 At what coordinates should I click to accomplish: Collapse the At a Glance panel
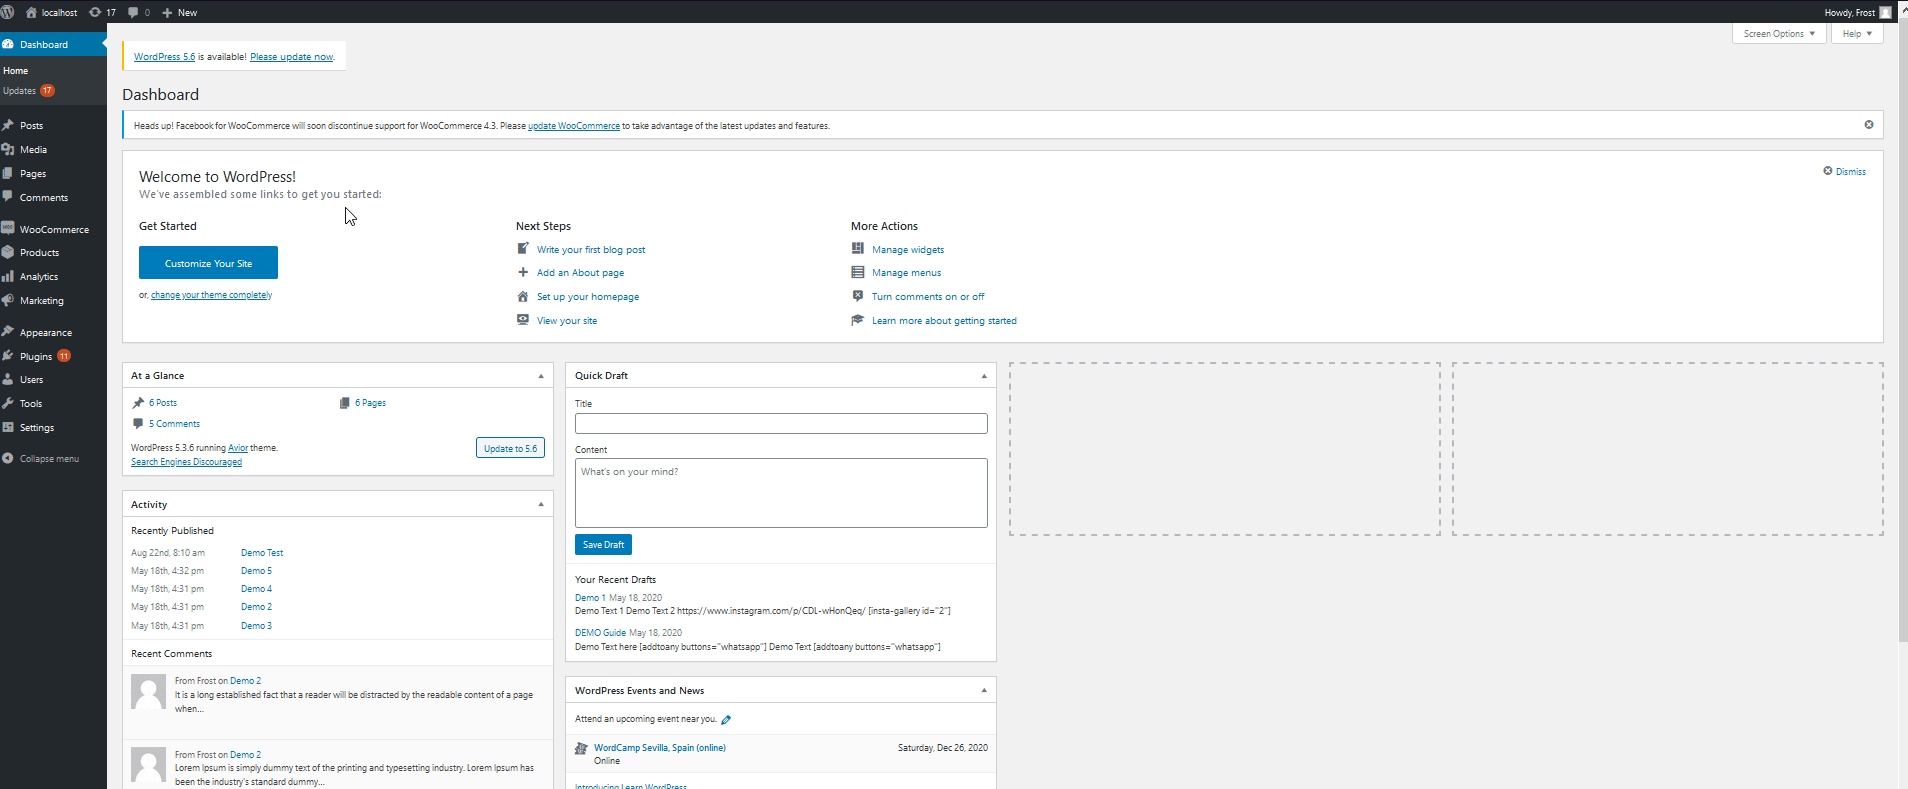[541, 376]
